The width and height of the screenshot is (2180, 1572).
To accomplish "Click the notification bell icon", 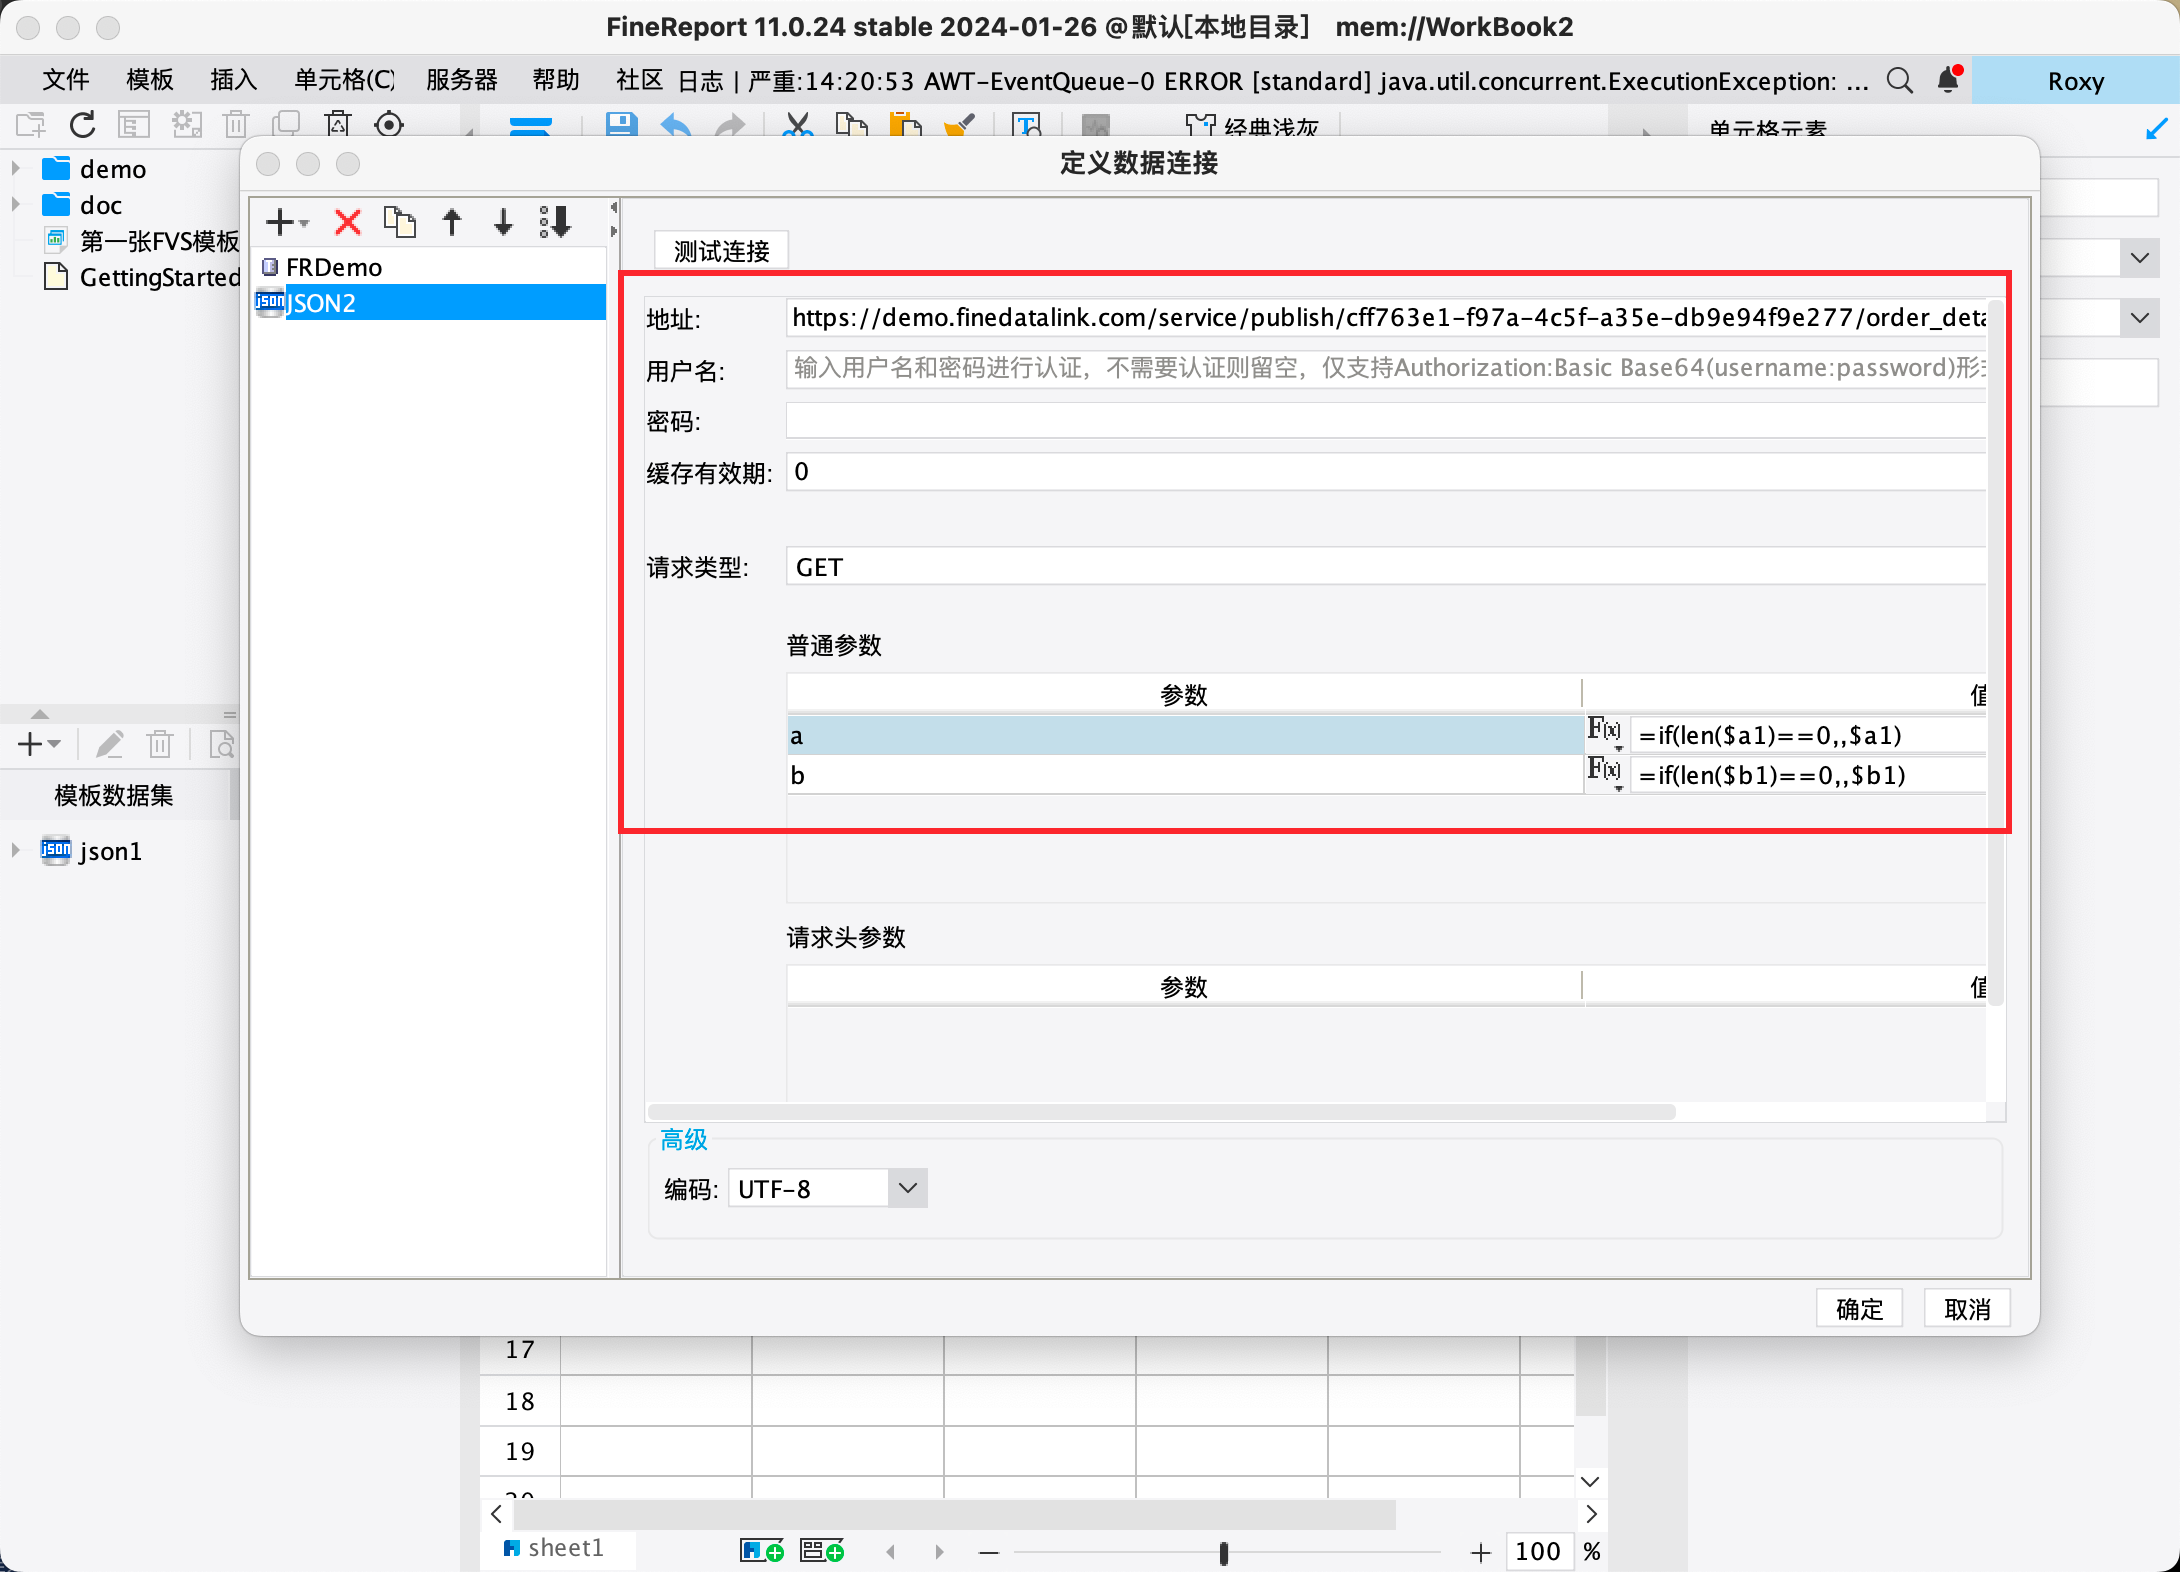I will click(1948, 80).
